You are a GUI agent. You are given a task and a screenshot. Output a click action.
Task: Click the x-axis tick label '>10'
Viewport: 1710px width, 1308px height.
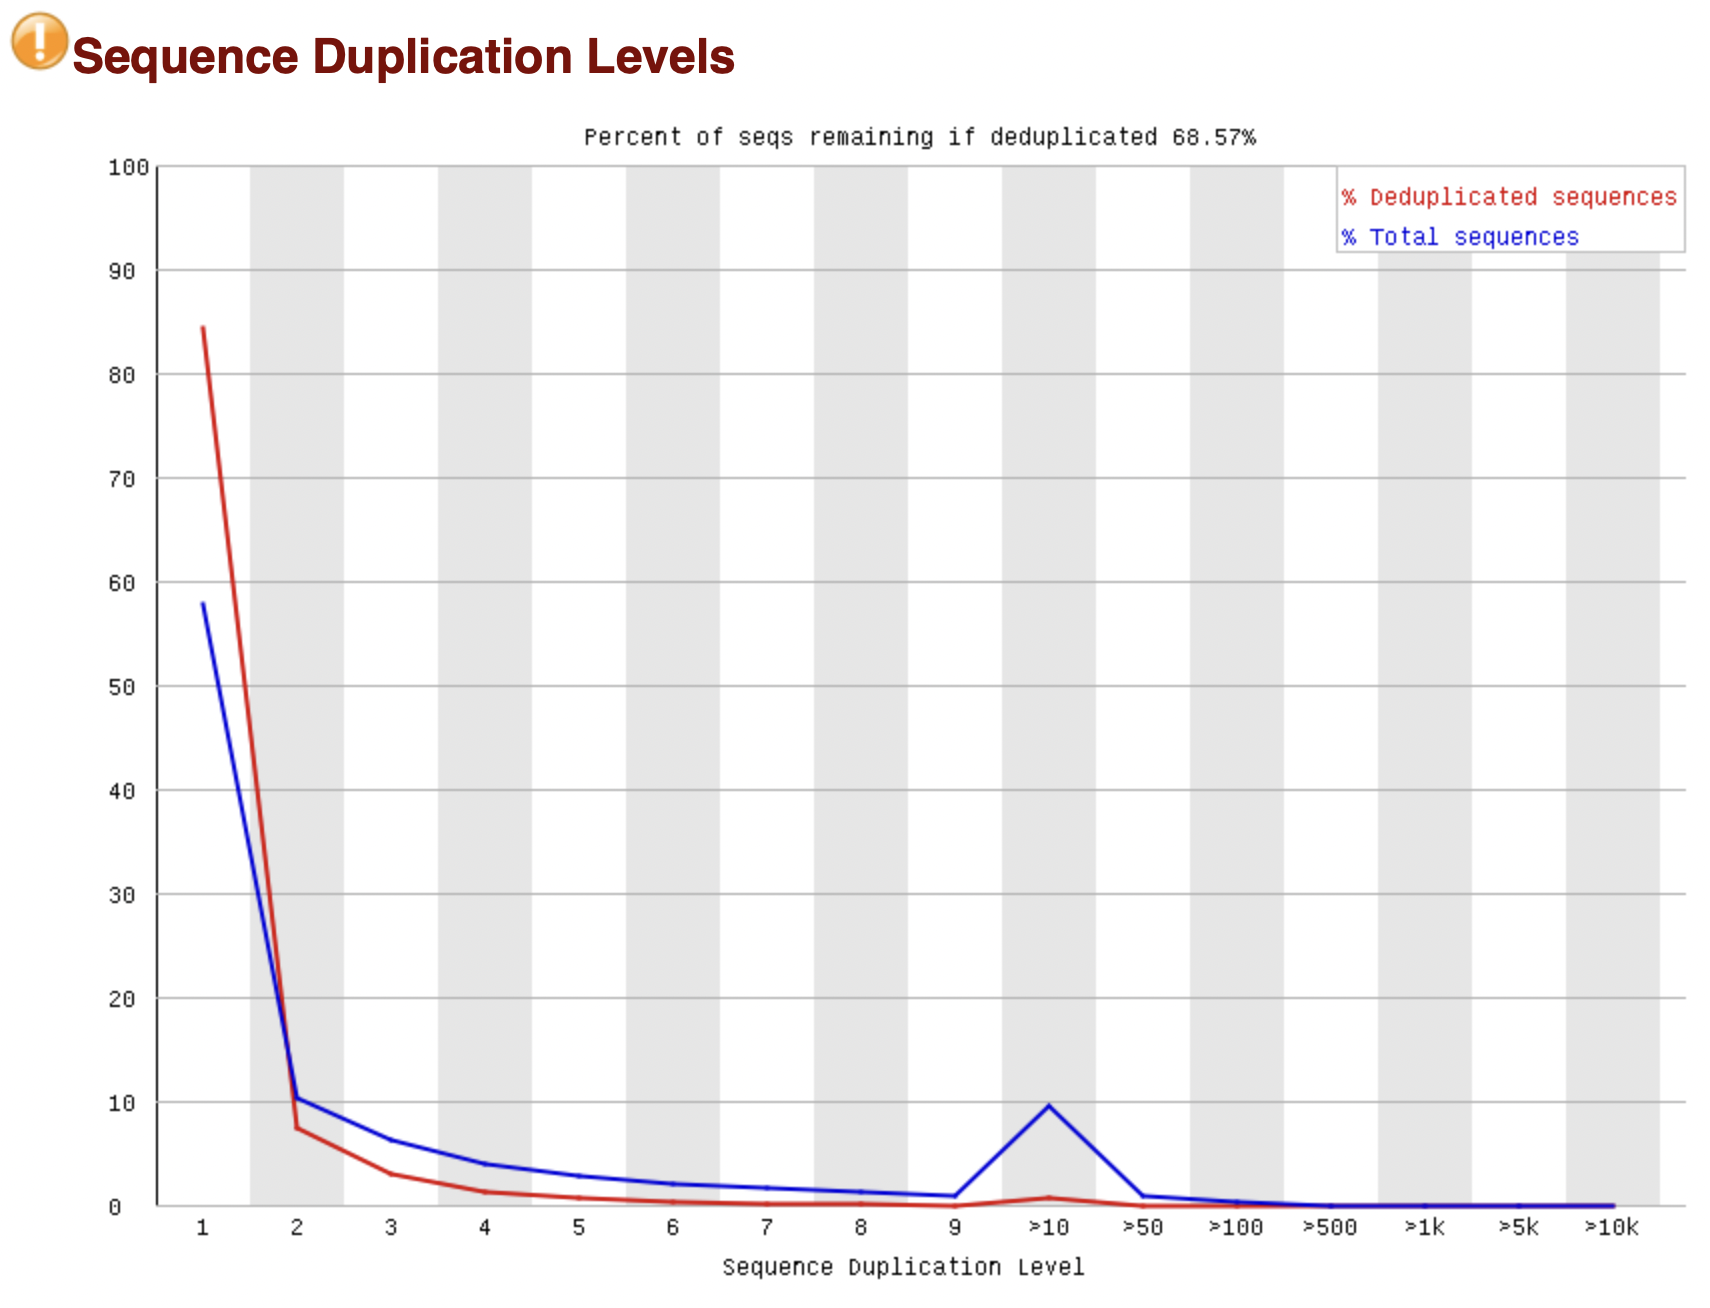coord(1049,1227)
